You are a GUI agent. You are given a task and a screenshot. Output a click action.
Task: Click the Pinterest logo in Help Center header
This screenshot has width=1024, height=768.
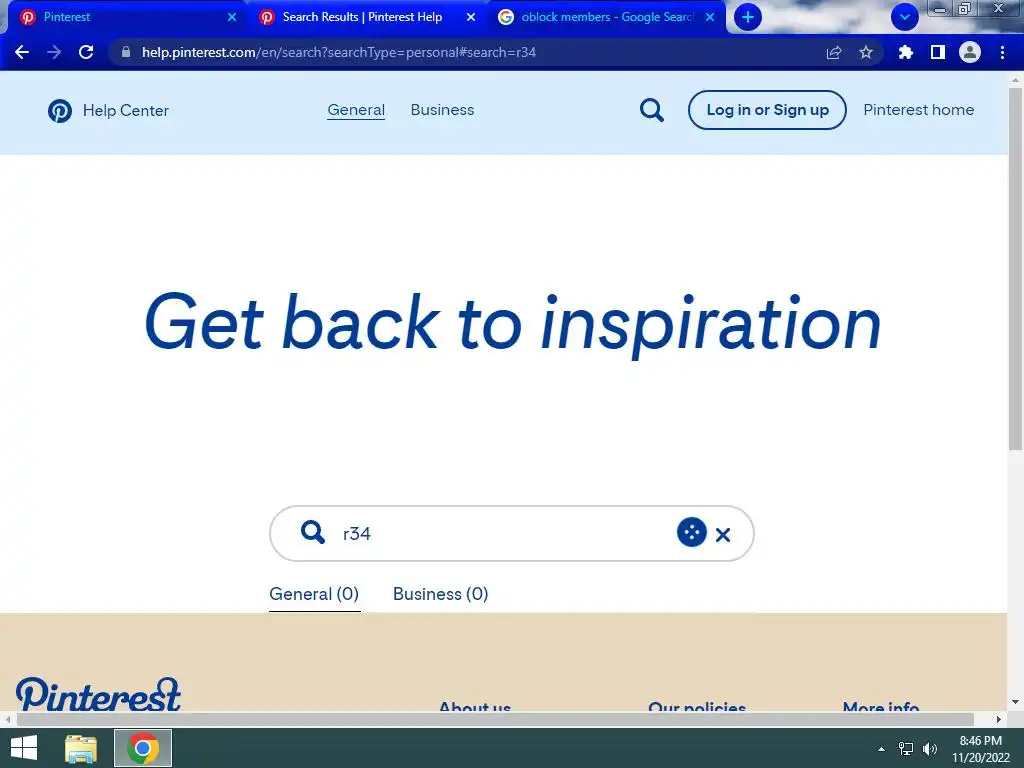60,110
